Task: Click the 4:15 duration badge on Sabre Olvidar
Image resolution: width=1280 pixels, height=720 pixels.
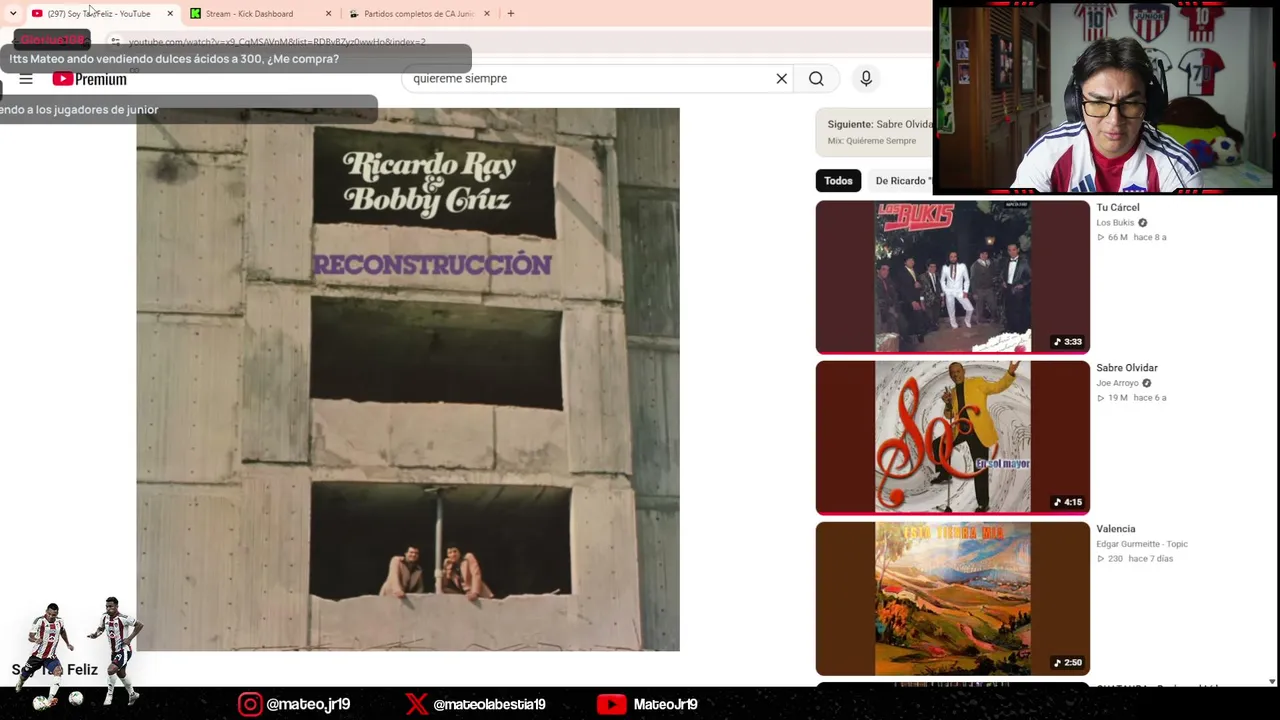Action: (1068, 503)
